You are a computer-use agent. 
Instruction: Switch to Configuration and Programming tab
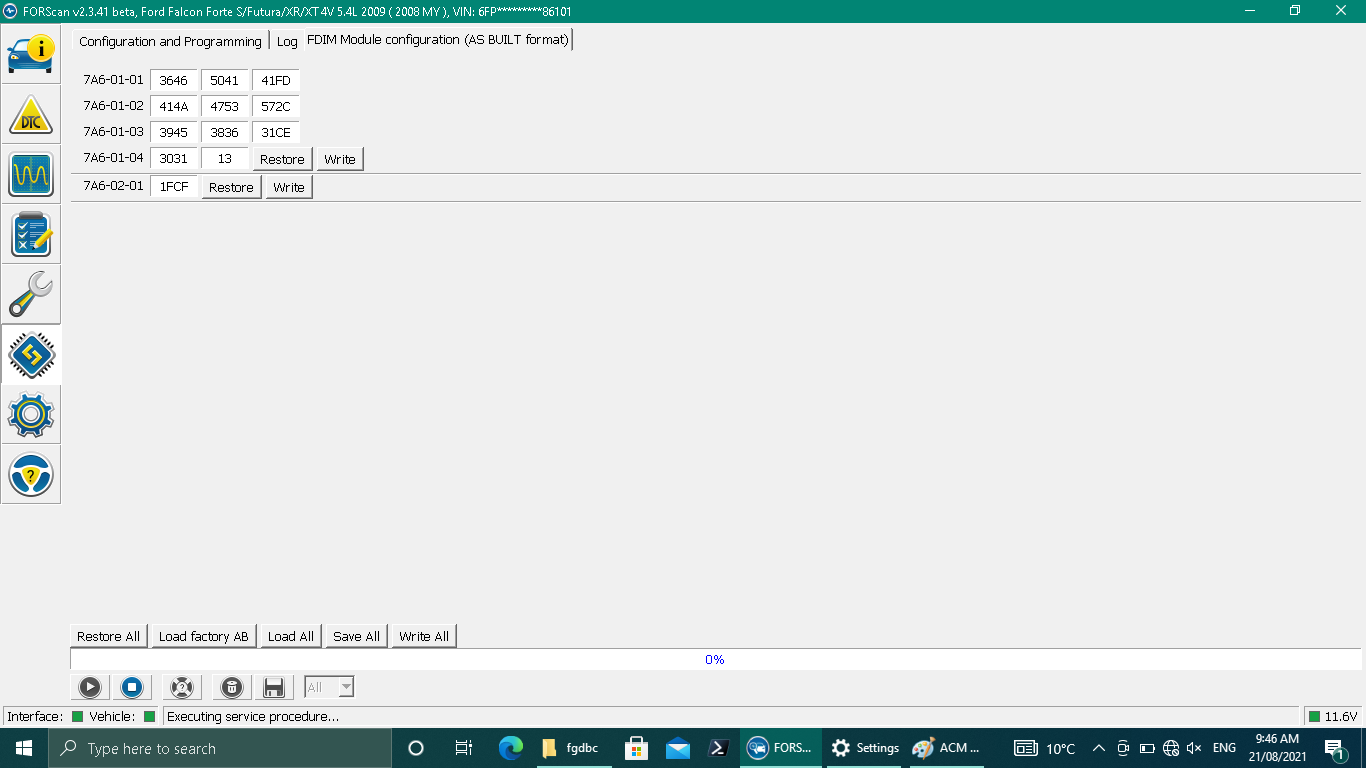click(170, 41)
